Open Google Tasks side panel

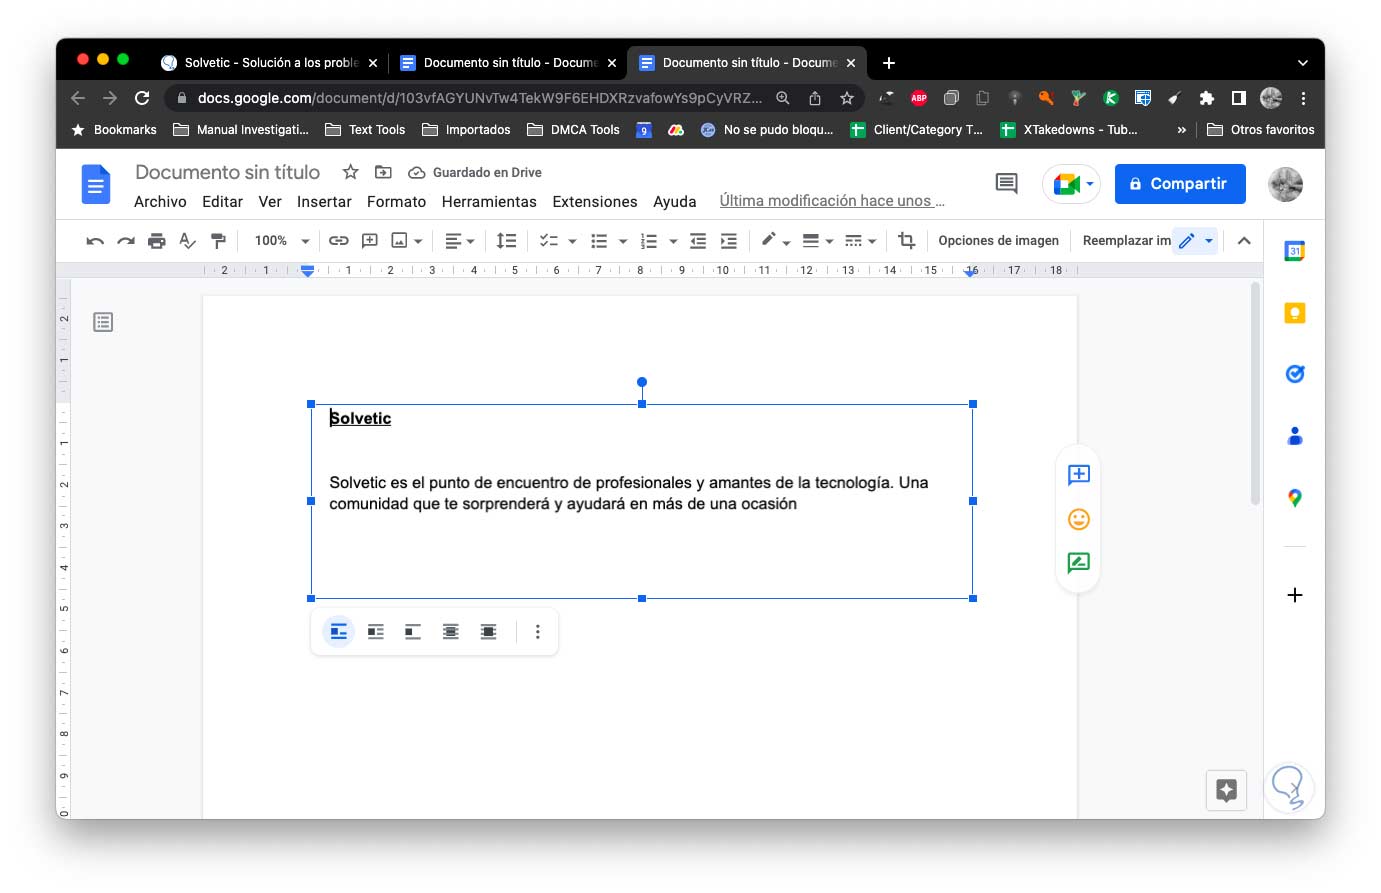(x=1294, y=374)
